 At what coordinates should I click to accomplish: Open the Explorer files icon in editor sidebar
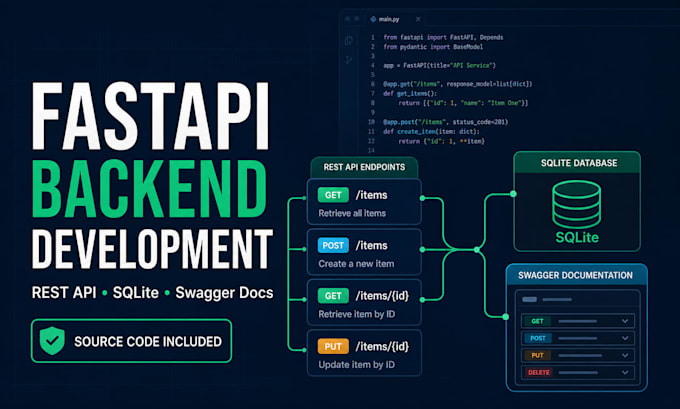coord(349,40)
